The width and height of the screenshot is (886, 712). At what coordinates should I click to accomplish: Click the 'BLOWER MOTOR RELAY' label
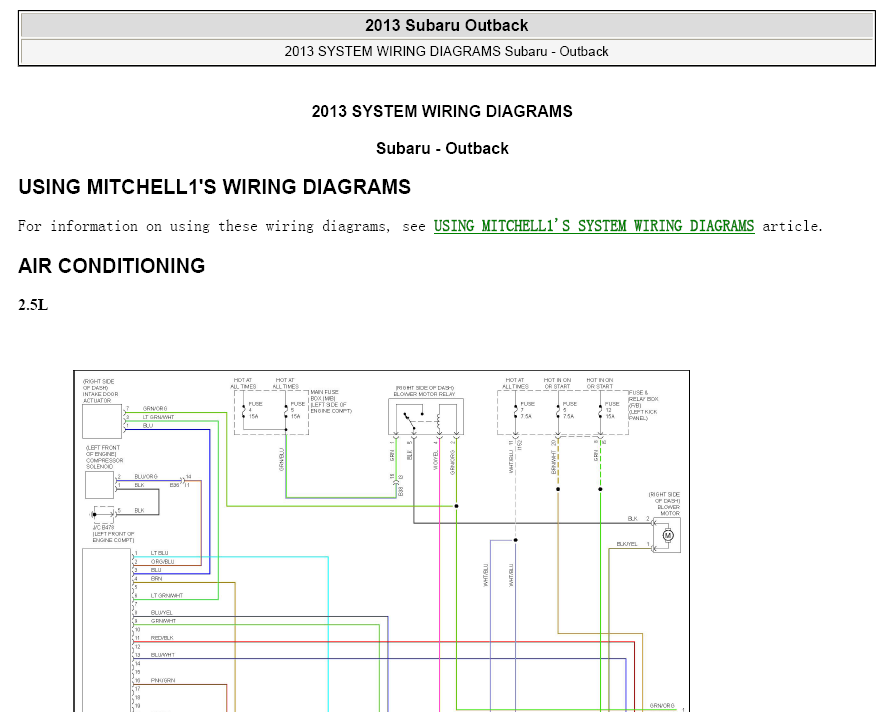tap(424, 394)
